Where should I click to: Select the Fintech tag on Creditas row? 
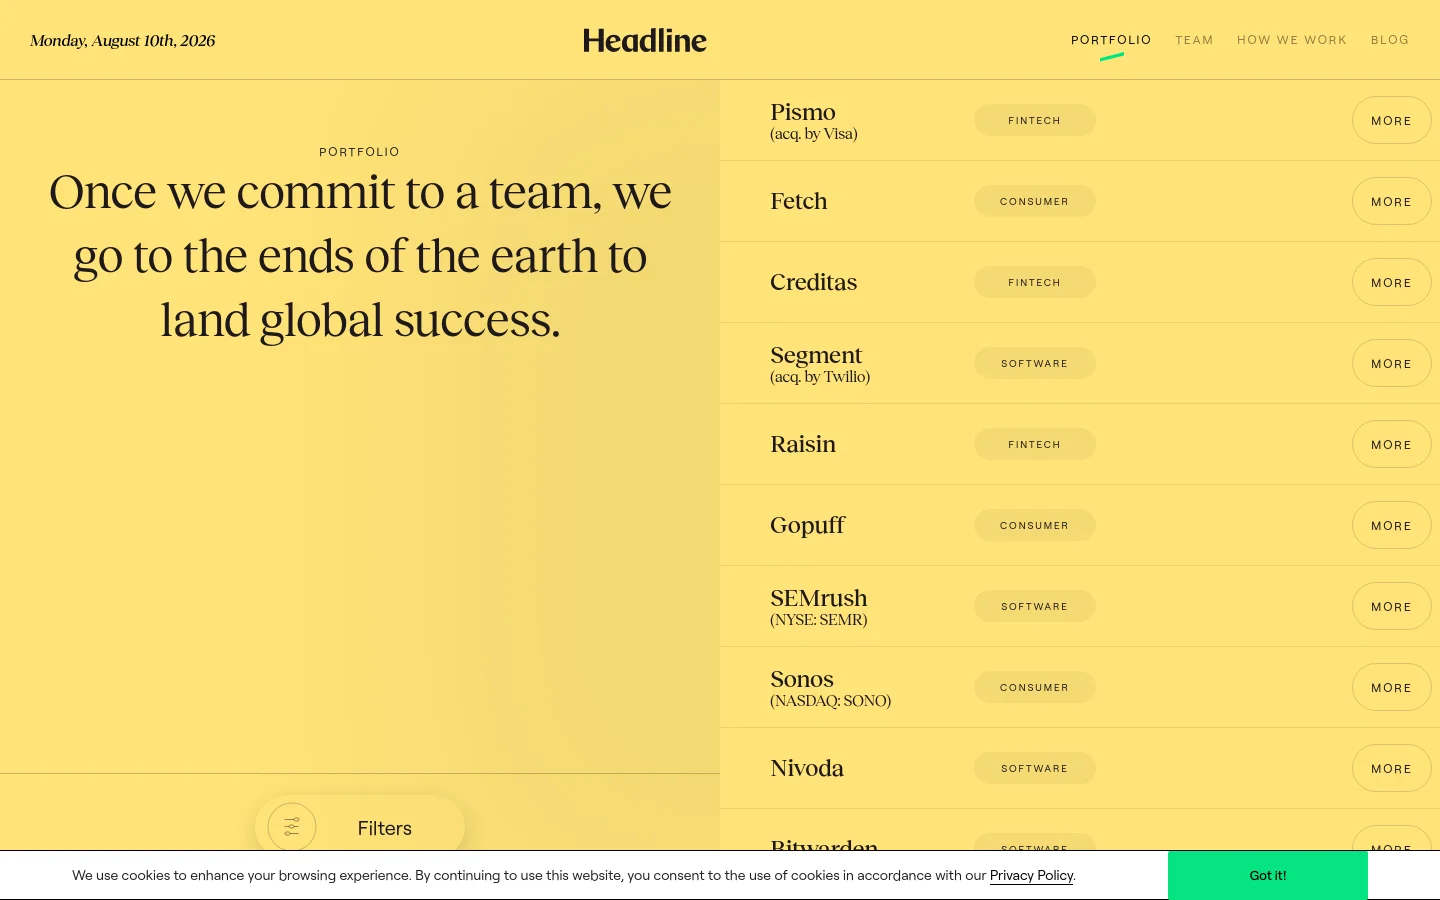[1035, 282]
